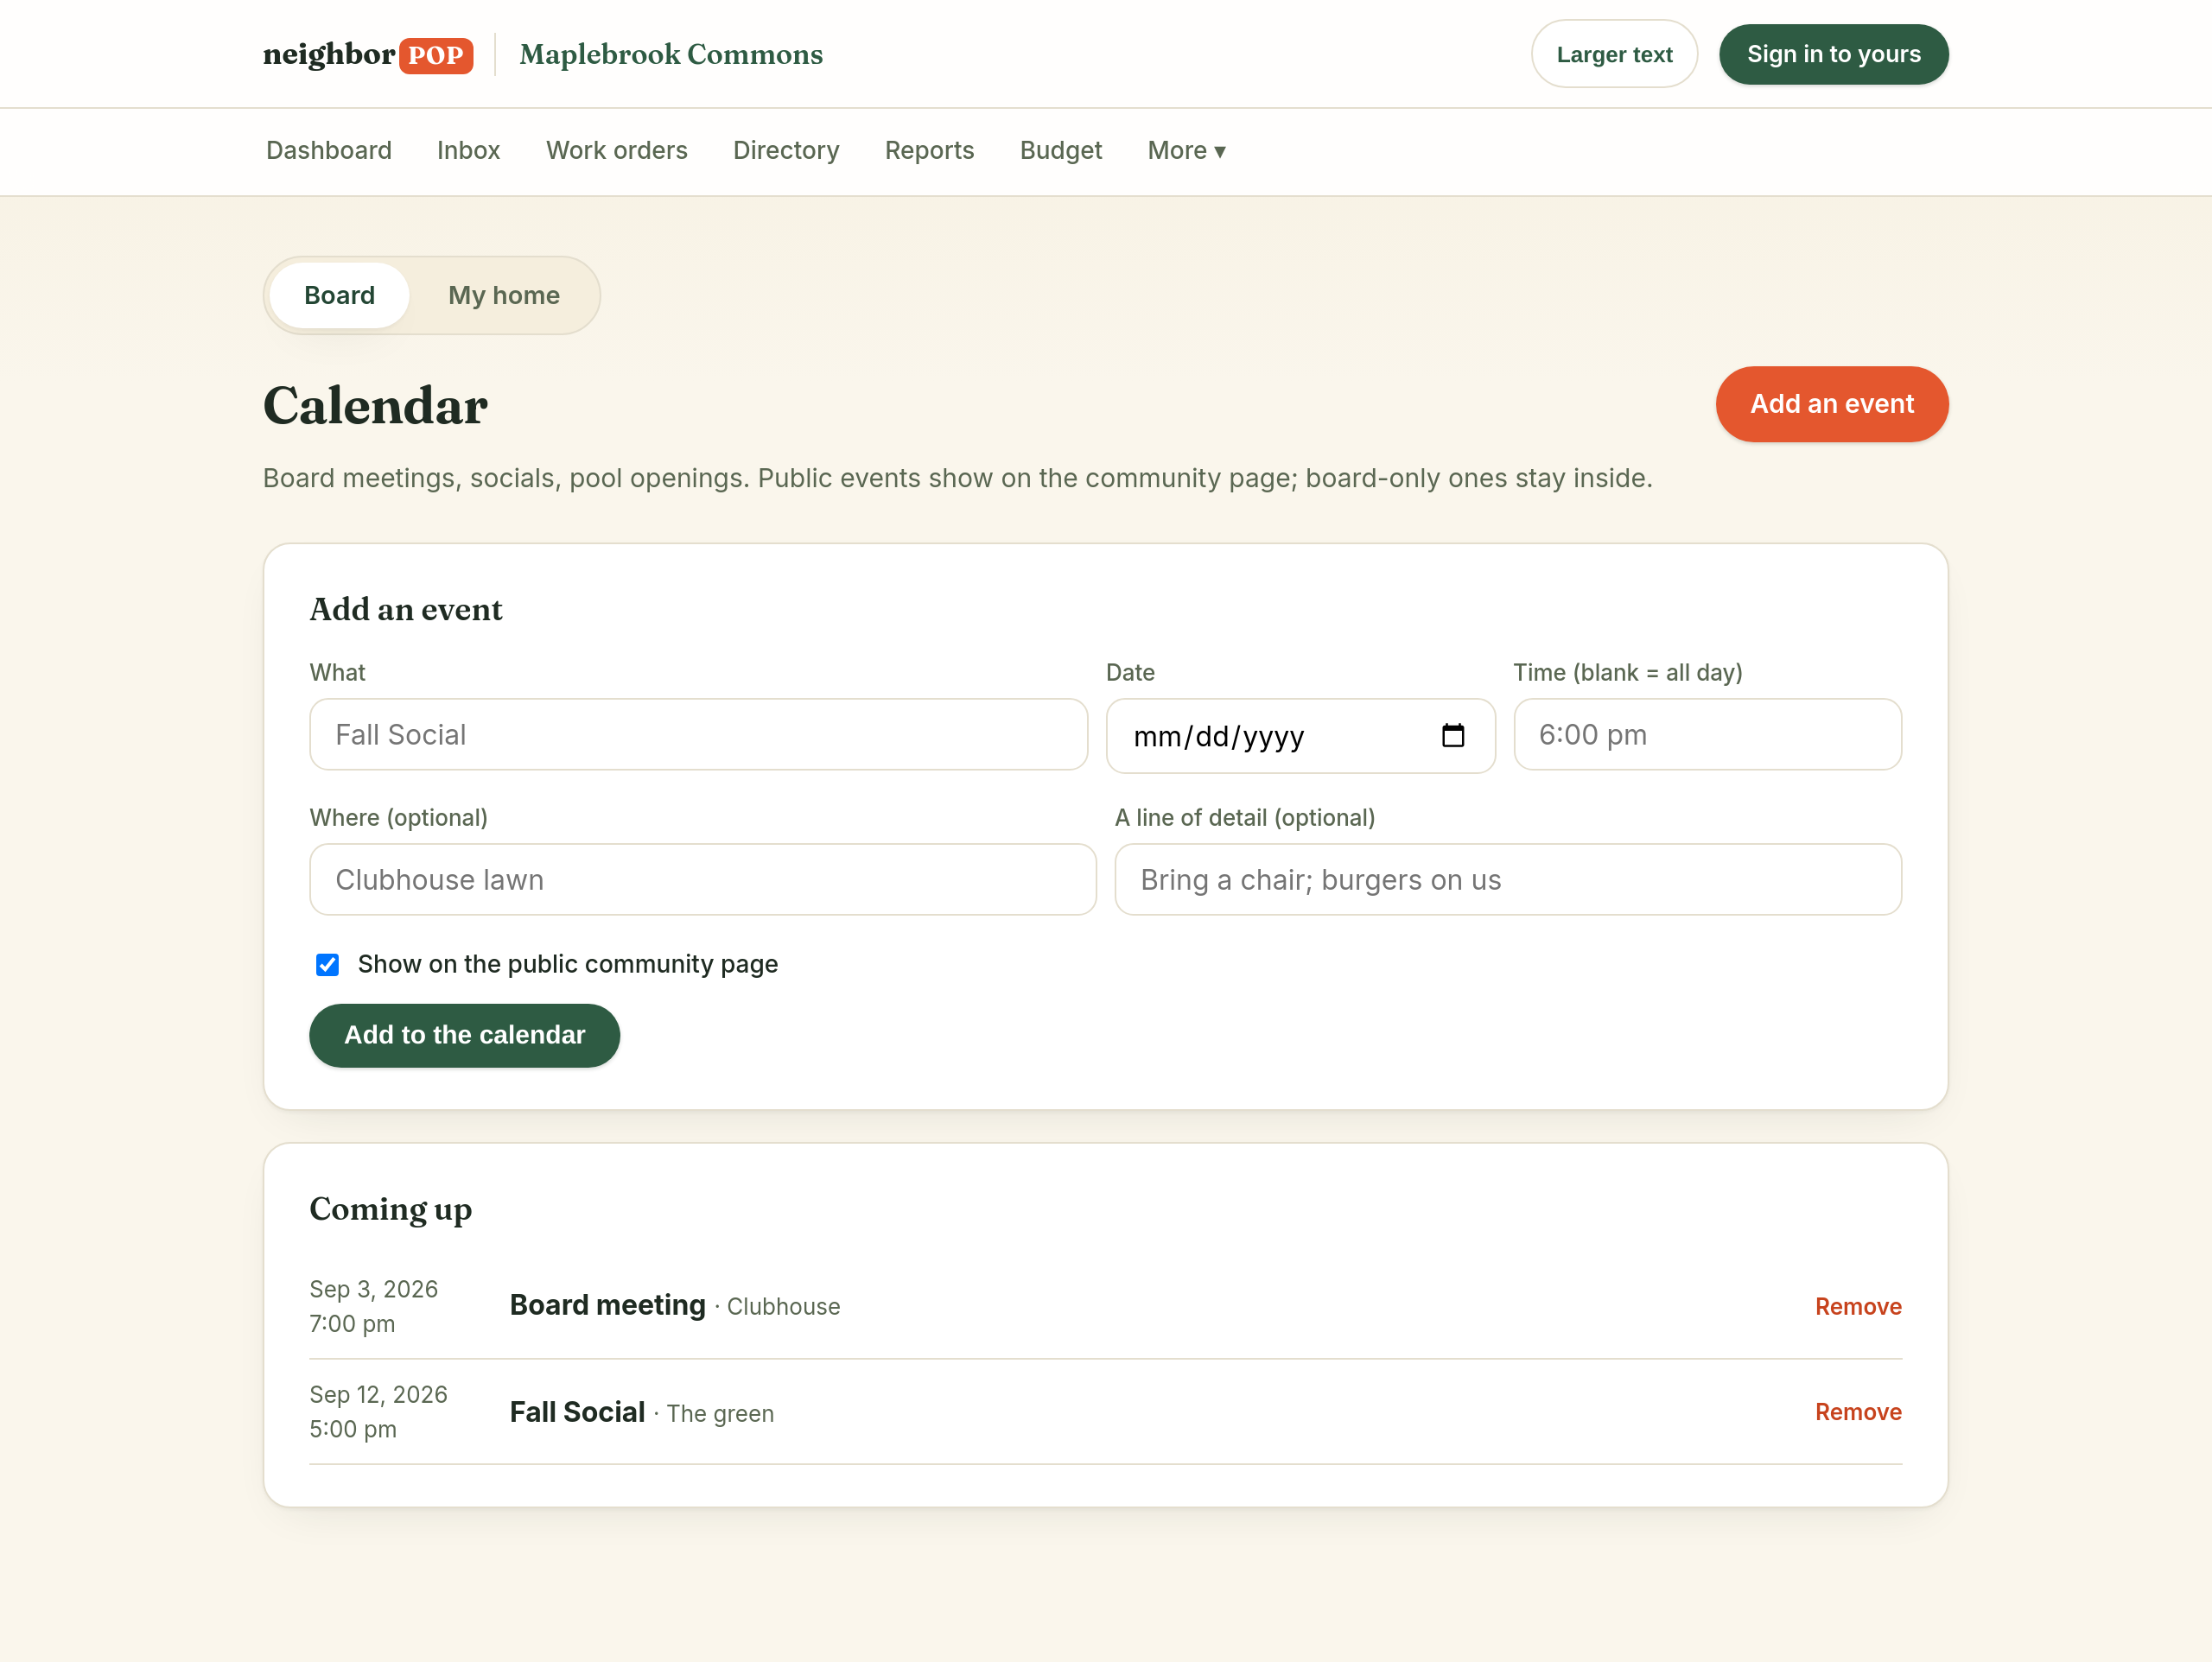The height and width of the screenshot is (1662, 2212).
Task: Uncheck Show on the public community page
Action: (327, 965)
